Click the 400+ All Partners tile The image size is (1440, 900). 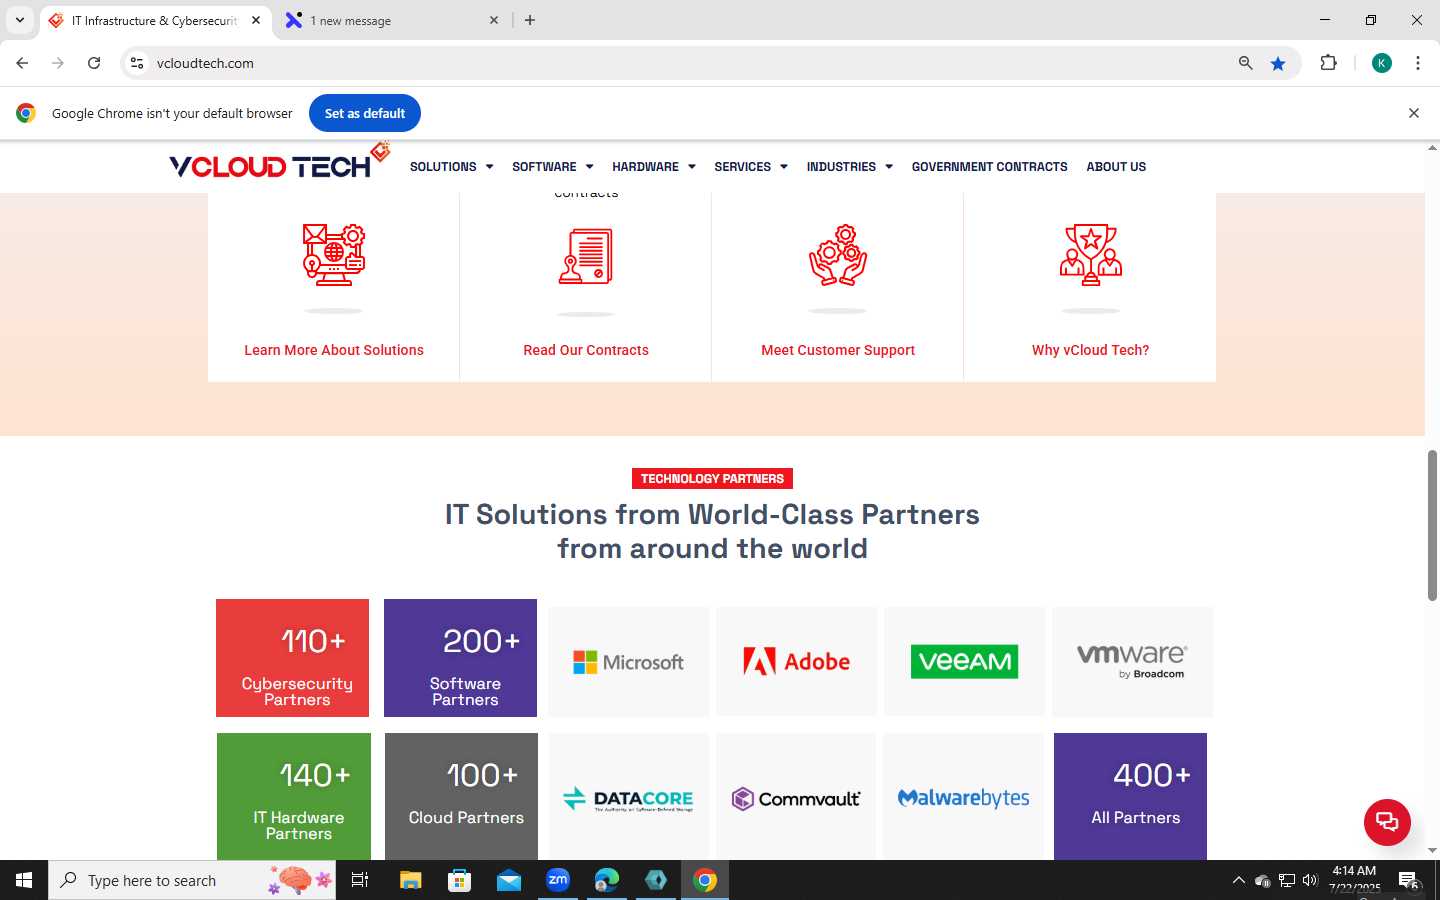click(1130, 796)
